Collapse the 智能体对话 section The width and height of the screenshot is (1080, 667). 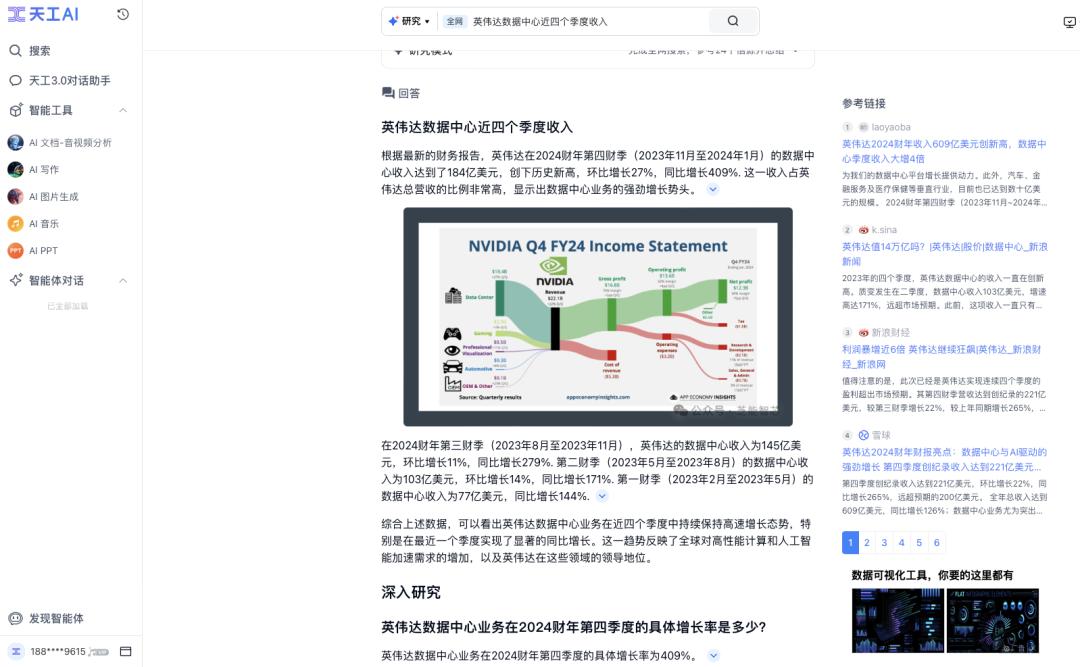point(123,280)
